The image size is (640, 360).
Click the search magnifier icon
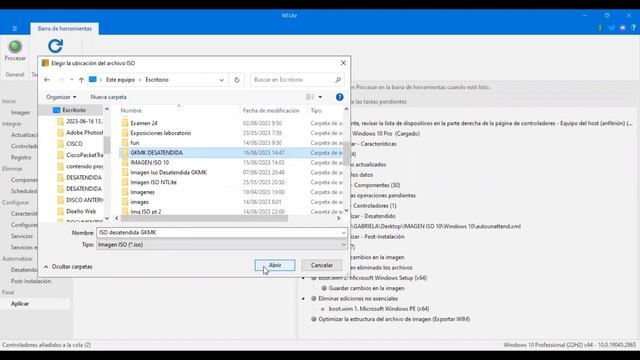click(x=338, y=80)
